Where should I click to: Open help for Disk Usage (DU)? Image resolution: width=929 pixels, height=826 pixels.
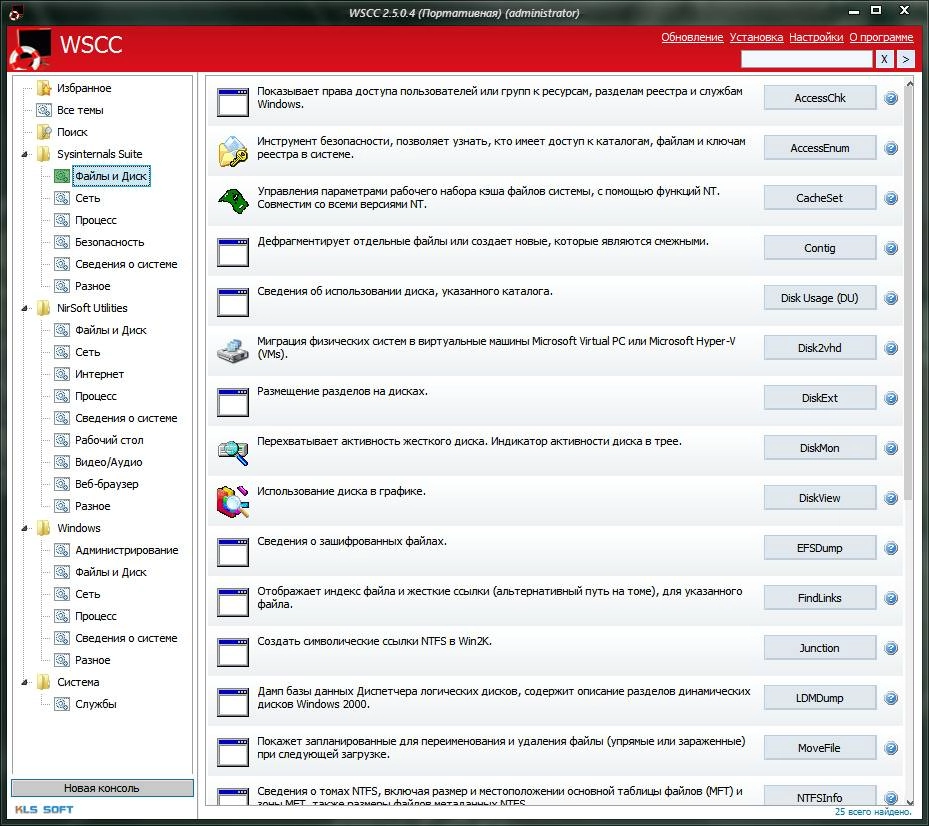(x=890, y=298)
